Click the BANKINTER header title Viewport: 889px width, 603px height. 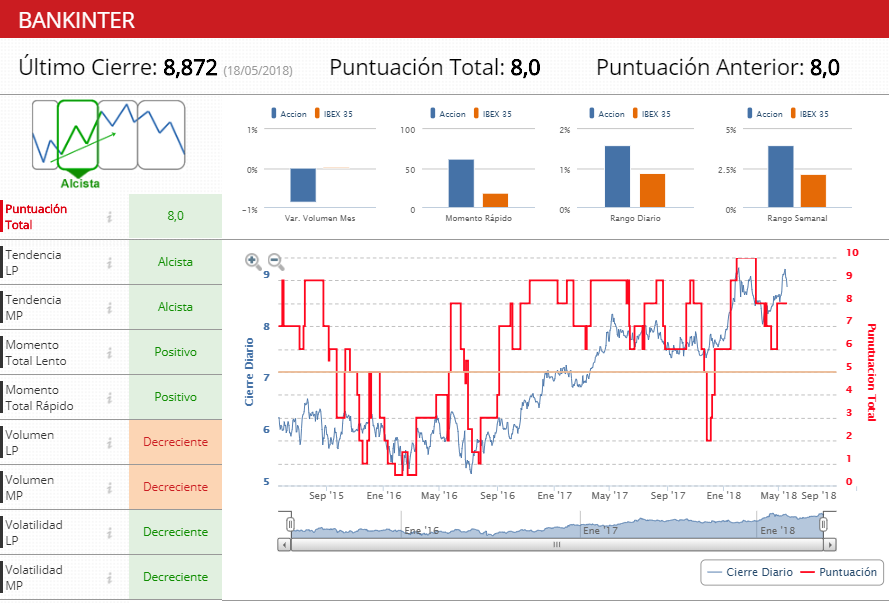click(77, 20)
